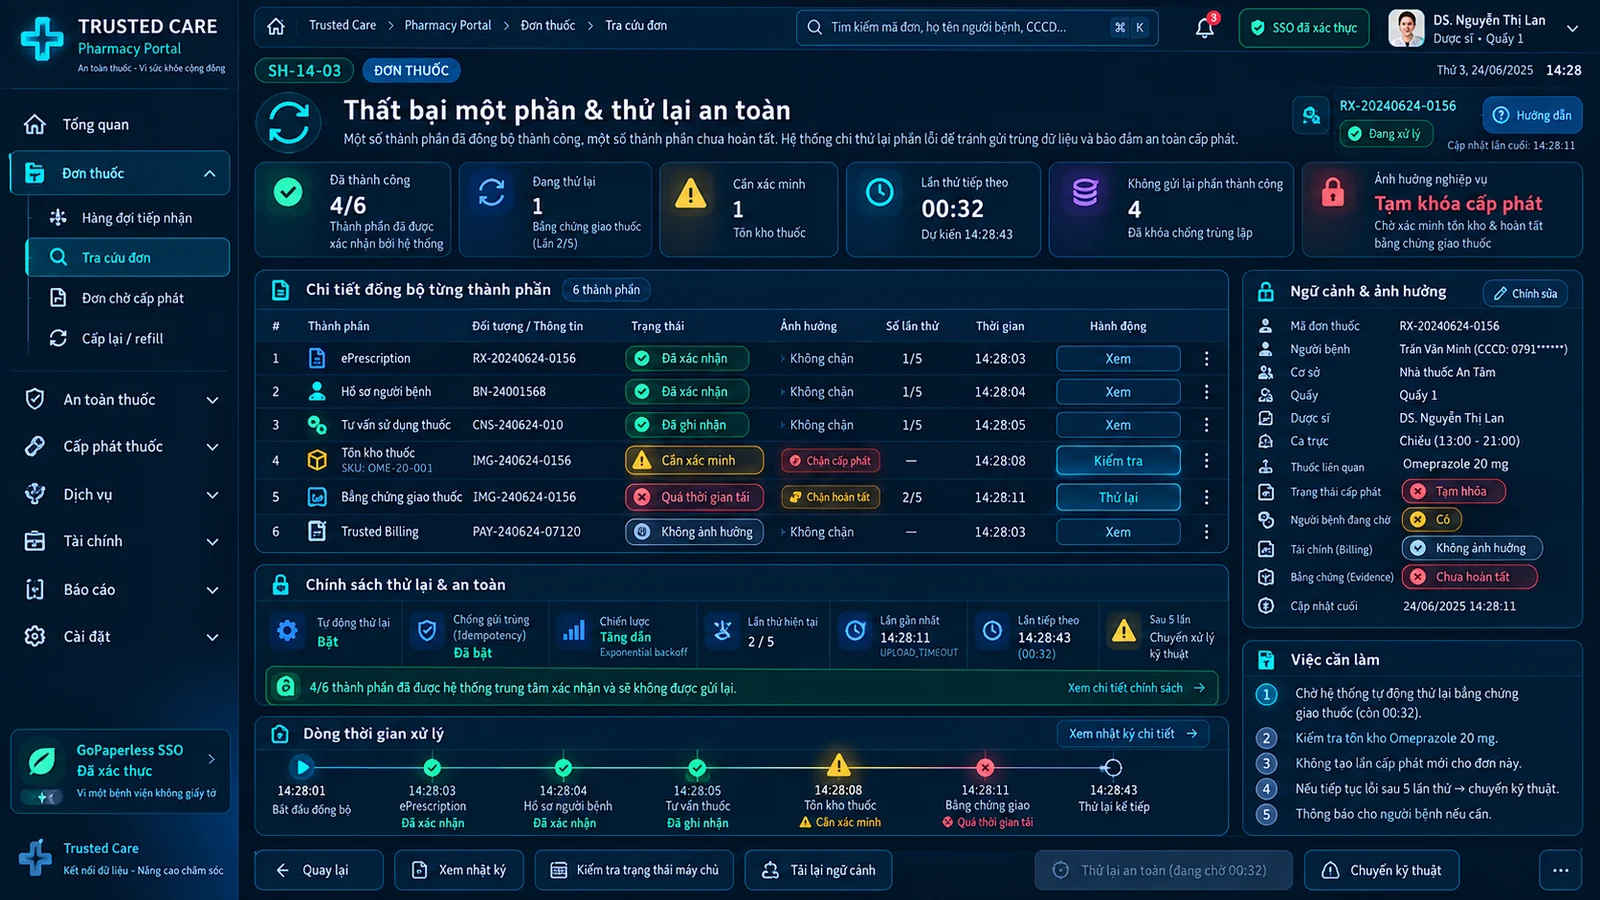1600x900 pixels.
Task: Click the Bằng chứng giao failed timeline marker
Action: pos(985,767)
